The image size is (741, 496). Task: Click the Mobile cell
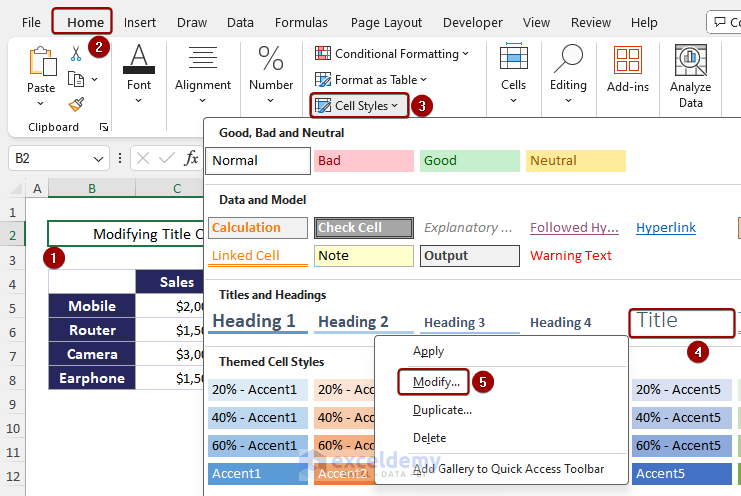pyautogui.click(x=92, y=306)
